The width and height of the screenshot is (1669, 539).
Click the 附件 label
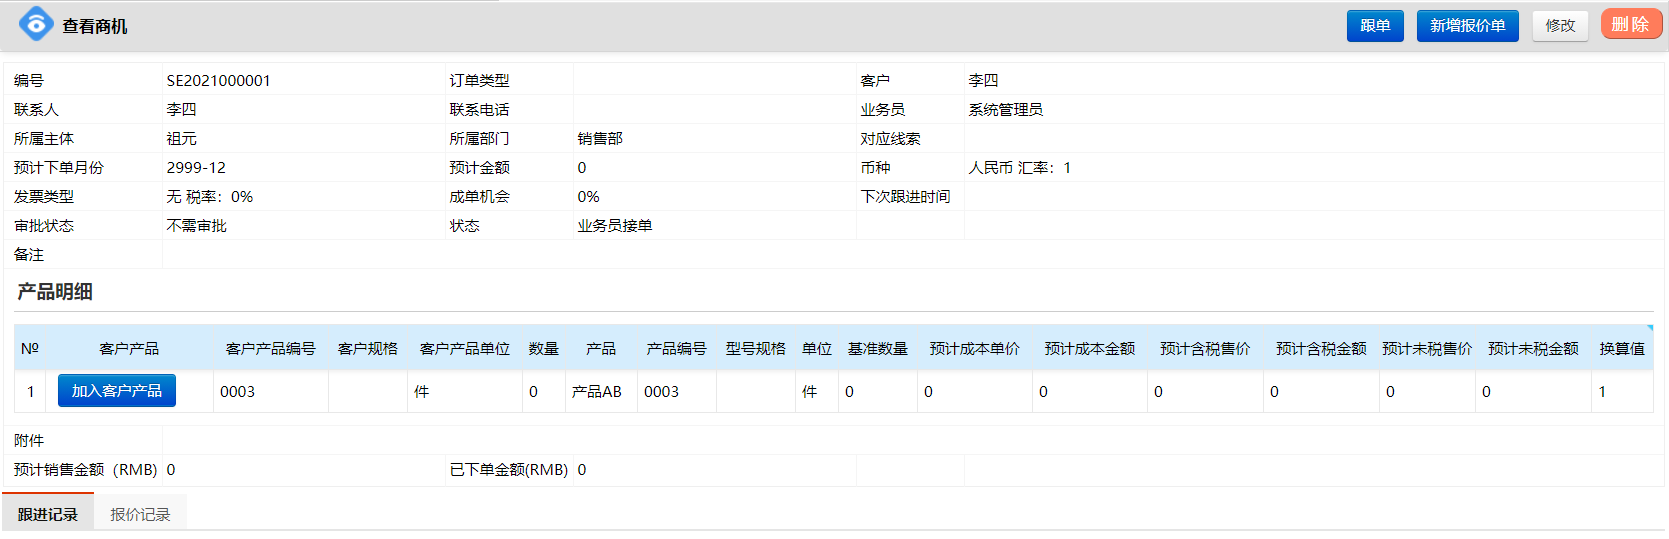[x=28, y=441]
